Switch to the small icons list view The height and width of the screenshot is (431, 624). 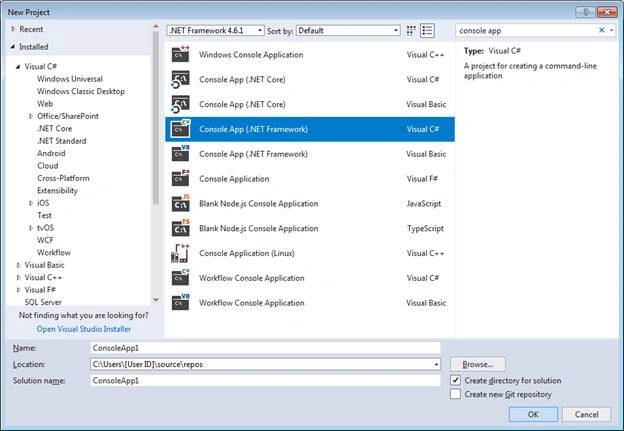tap(427, 31)
